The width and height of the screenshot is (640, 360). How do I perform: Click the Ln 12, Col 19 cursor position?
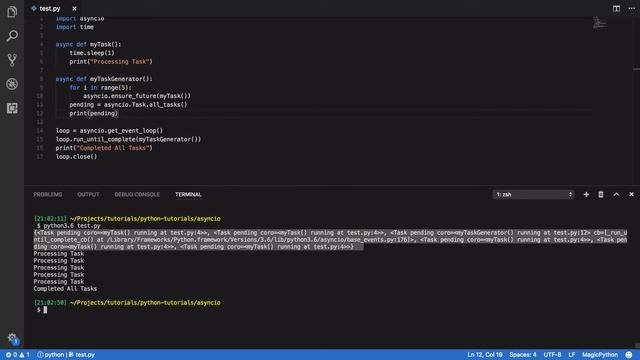click(485, 355)
